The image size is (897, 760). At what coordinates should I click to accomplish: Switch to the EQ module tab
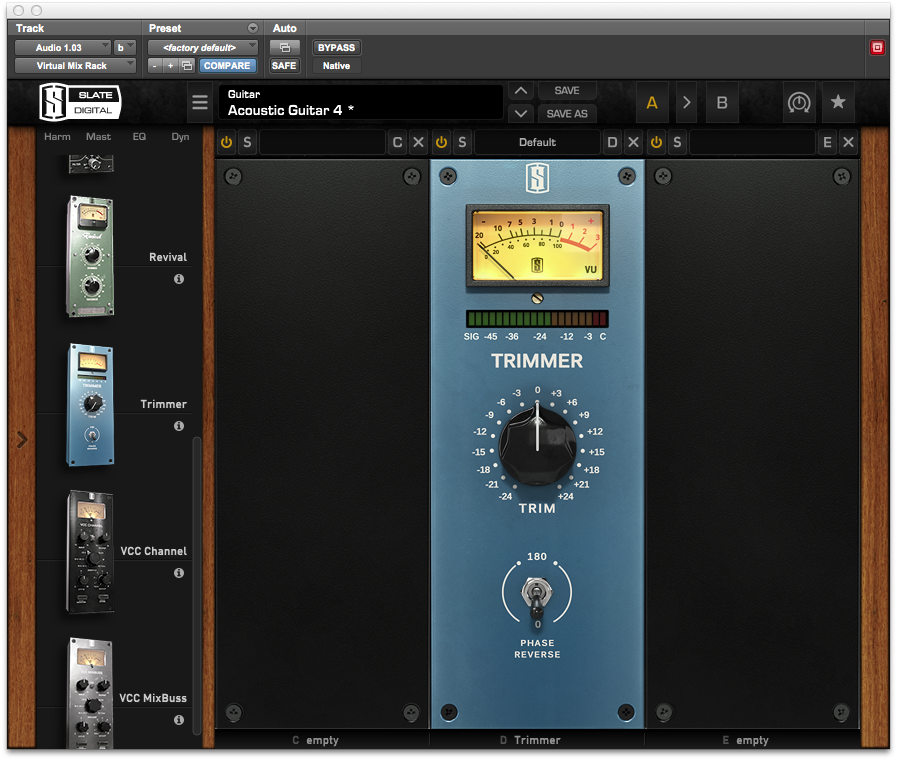tap(139, 136)
